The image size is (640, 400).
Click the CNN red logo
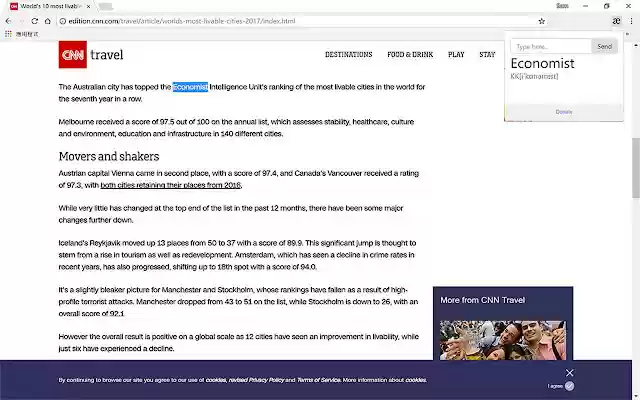pyautogui.click(x=73, y=54)
